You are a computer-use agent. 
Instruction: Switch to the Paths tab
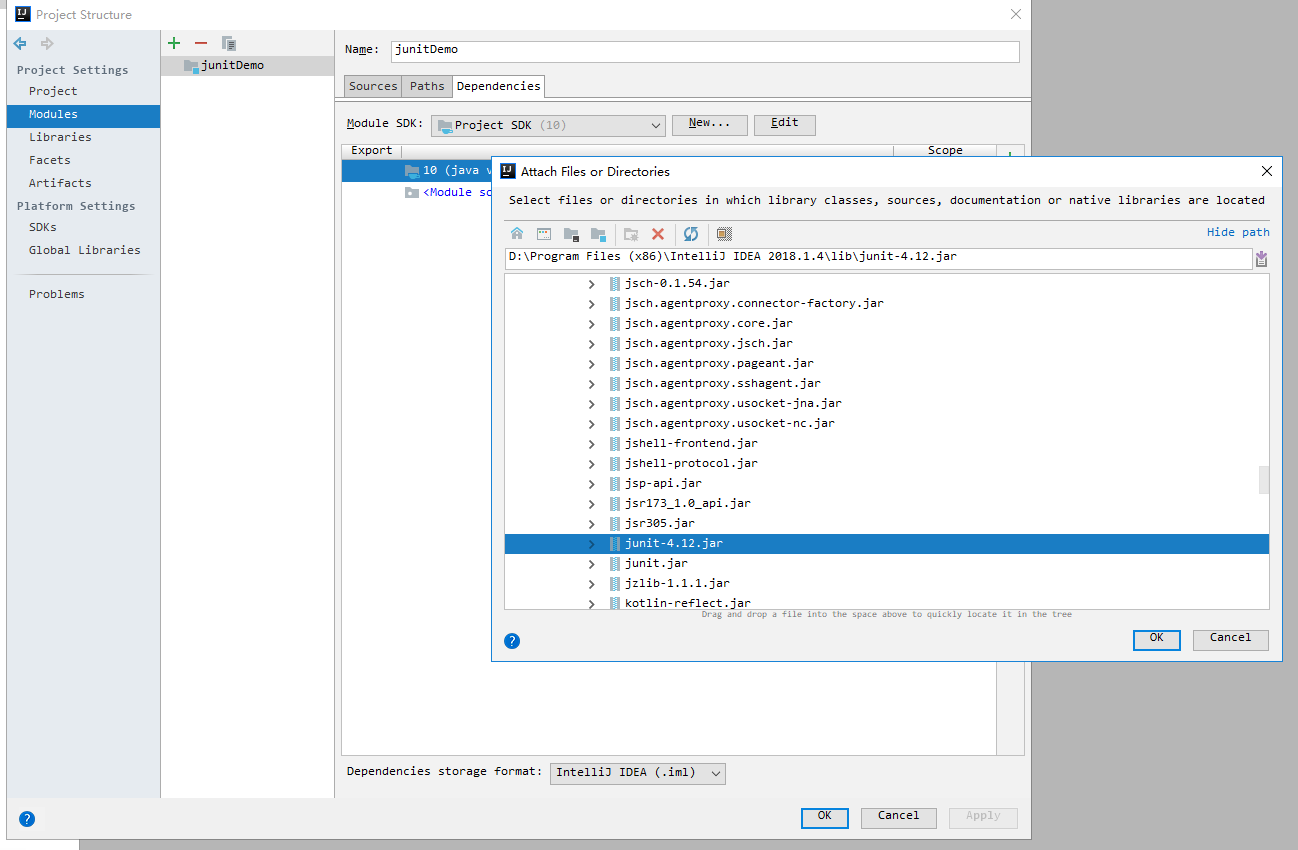(x=427, y=87)
